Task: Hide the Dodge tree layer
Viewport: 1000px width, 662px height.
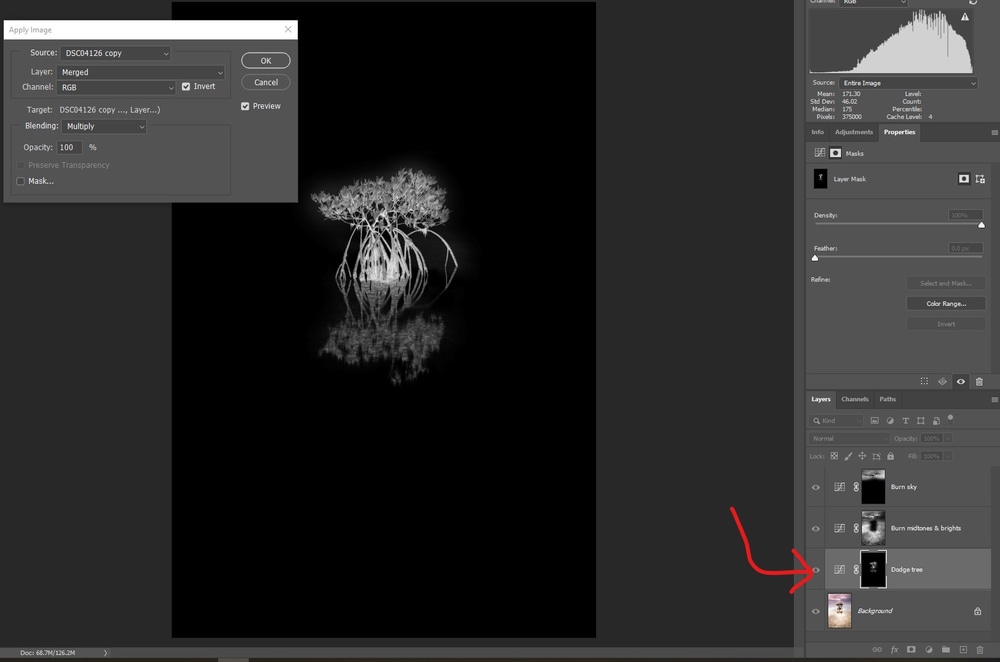Action: [816, 570]
